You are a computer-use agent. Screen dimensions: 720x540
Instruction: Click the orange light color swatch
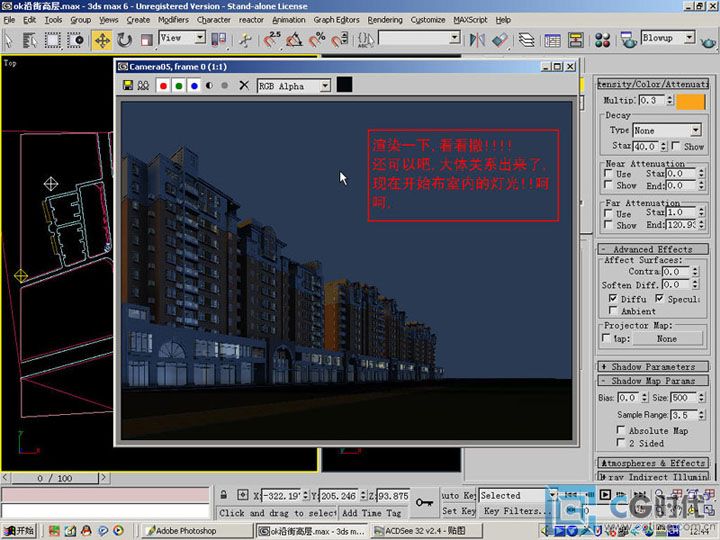pos(691,101)
